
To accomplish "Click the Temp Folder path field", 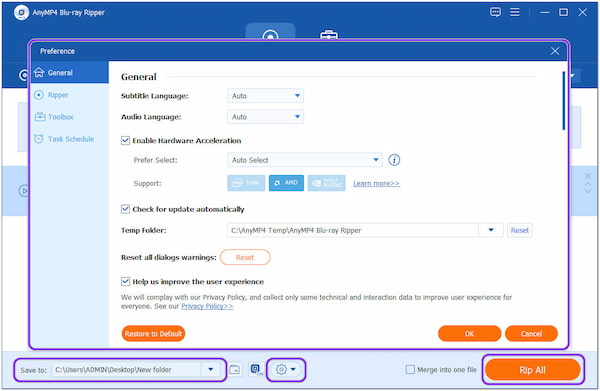I will [353, 230].
